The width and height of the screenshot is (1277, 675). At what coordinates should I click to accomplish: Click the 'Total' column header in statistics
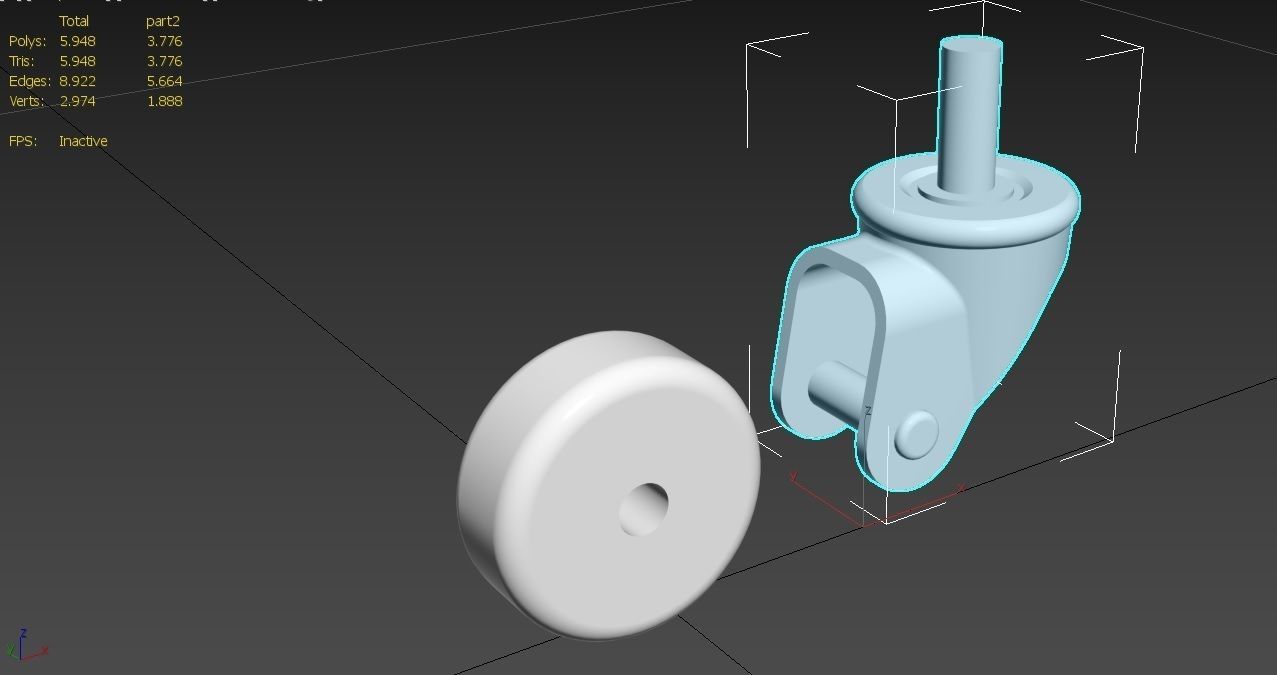tap(74, 20)
